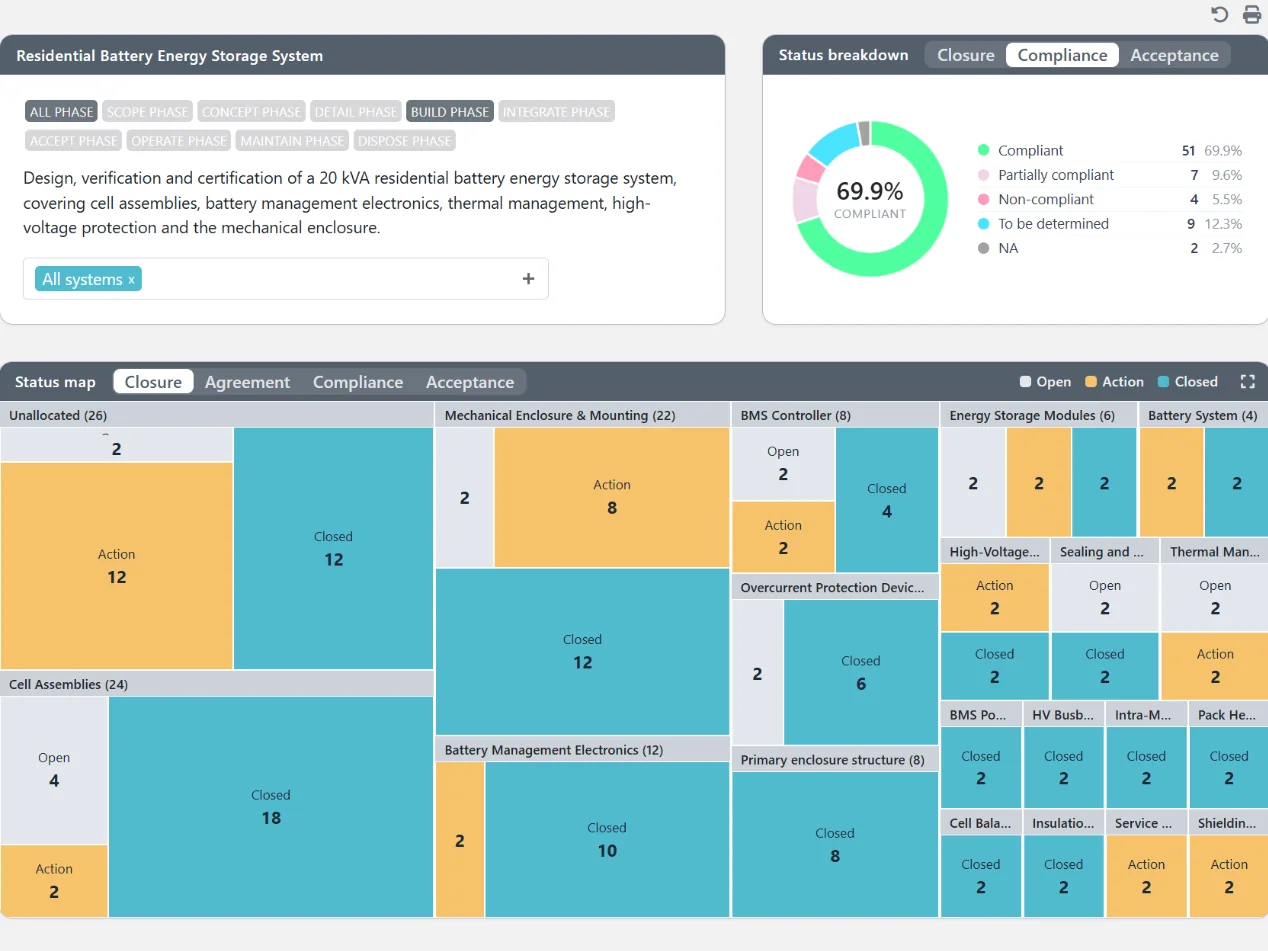This screenshot has height=951, width=1268.
Task: Open Primary enclosure structure (8) header
Action: coord(835,760)
